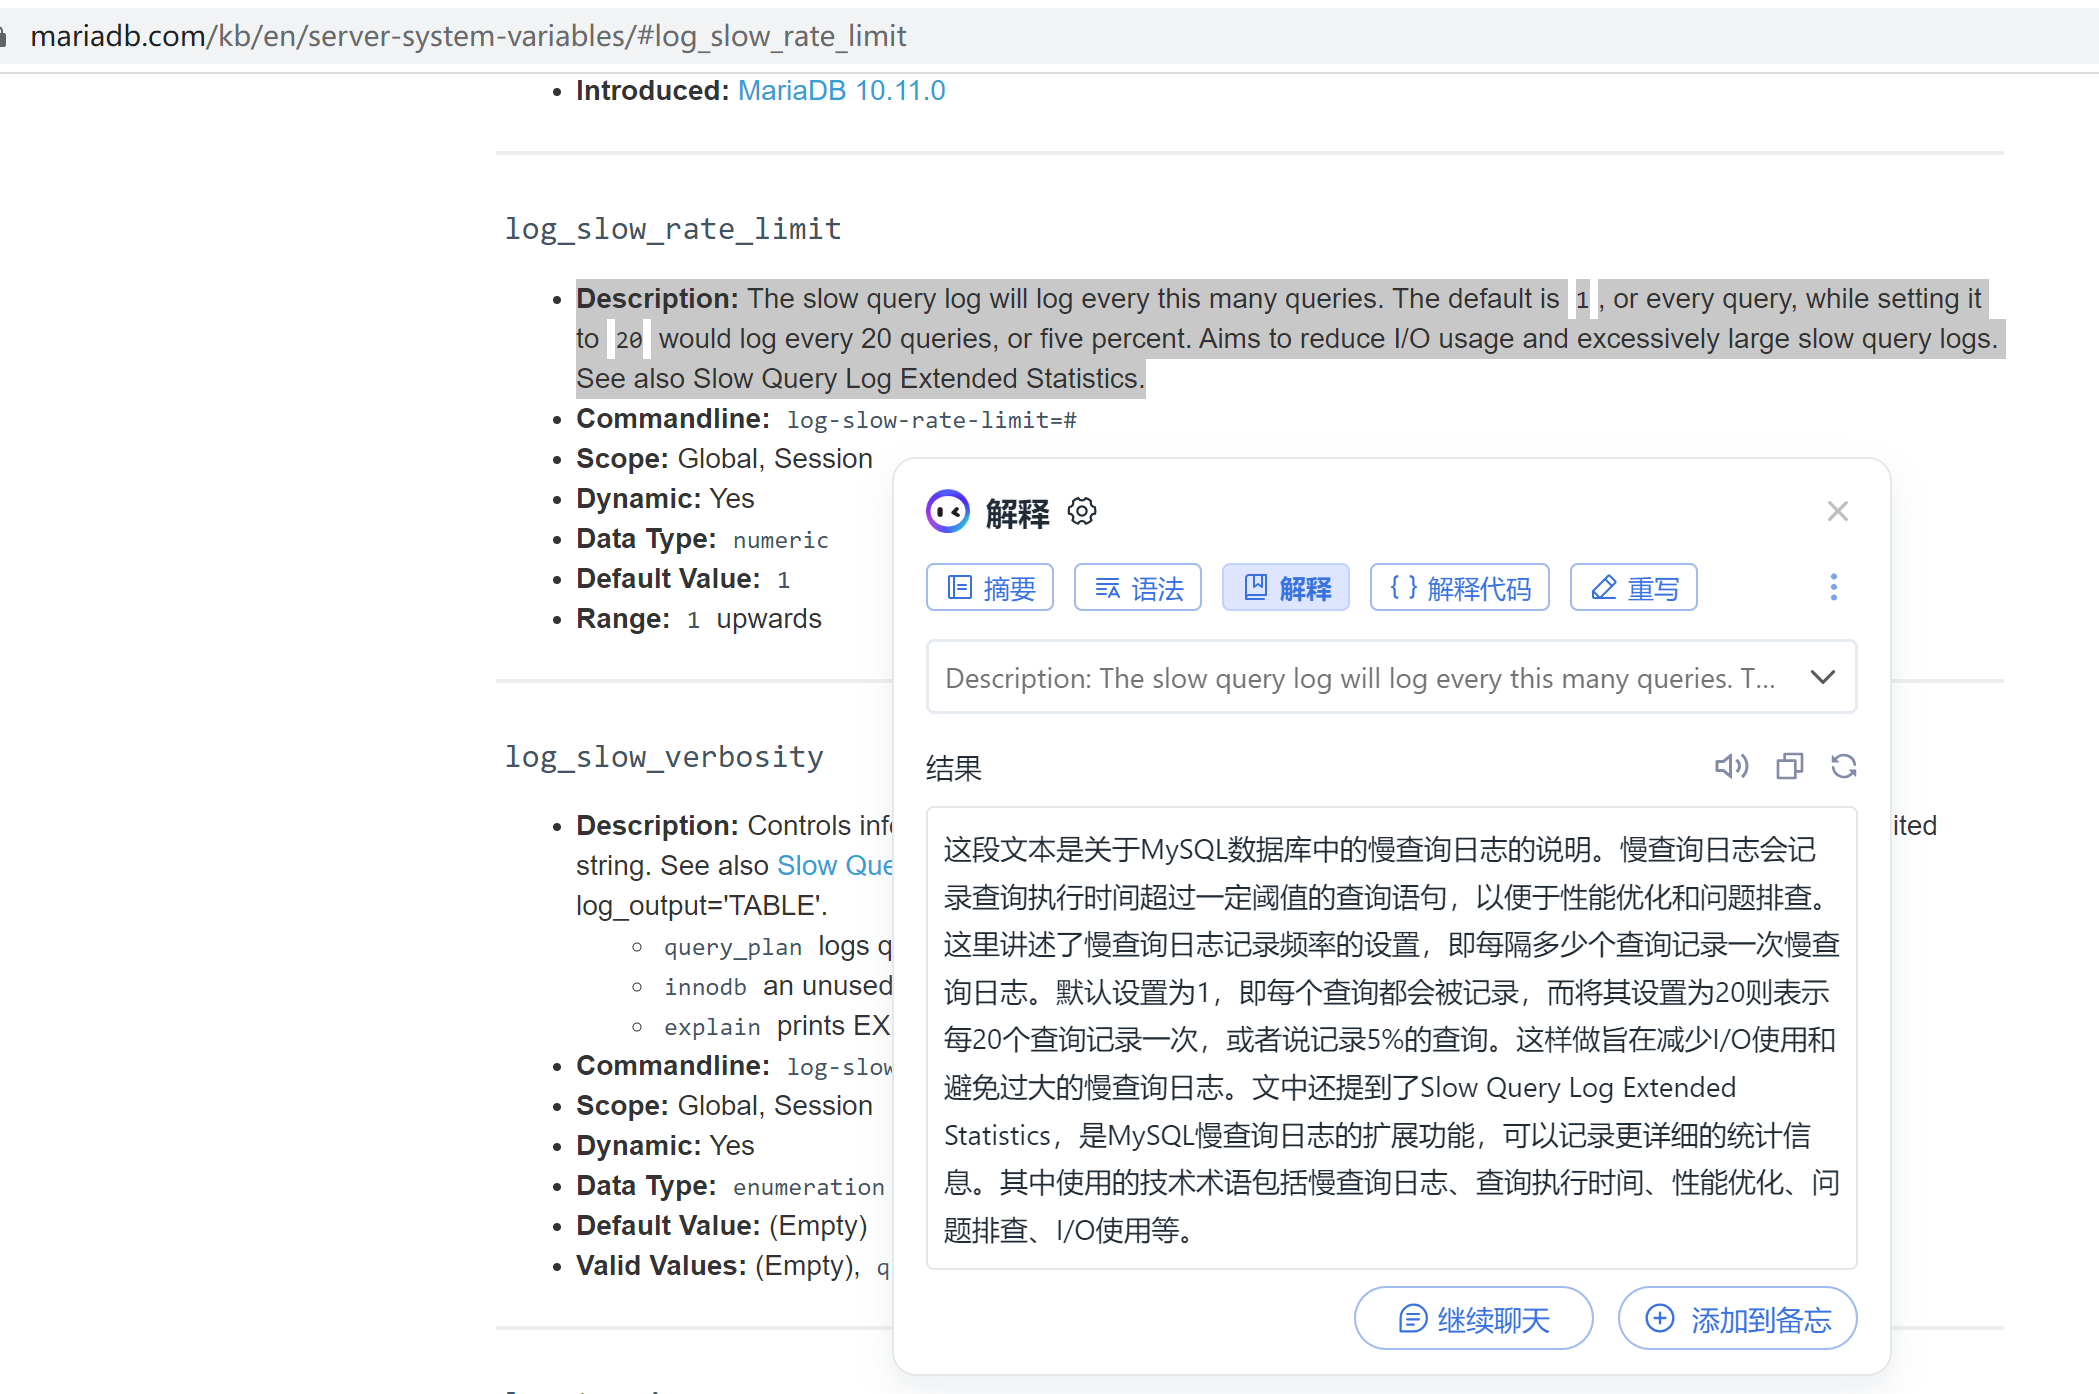Copy the result text with copy icon
This screenshot has height=1394, width=2099.
point(1789,766)
